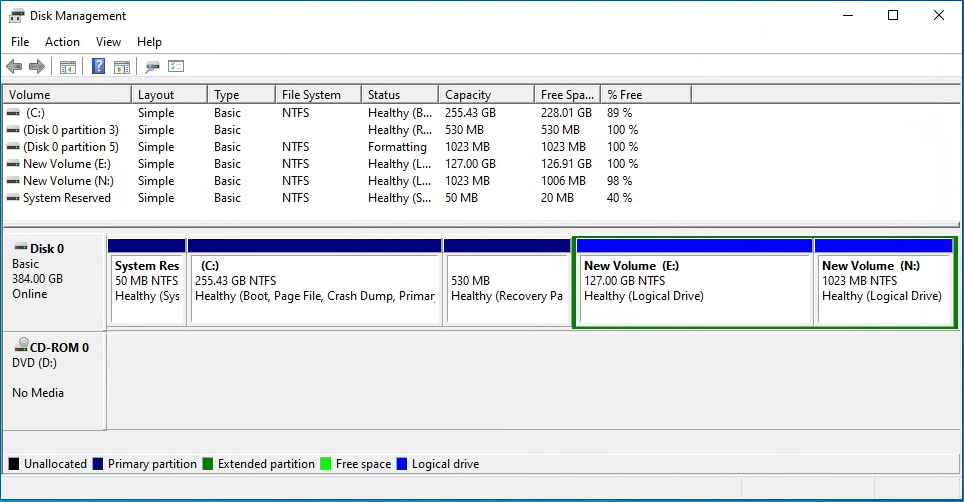Open the Action menu

(62, 42)
